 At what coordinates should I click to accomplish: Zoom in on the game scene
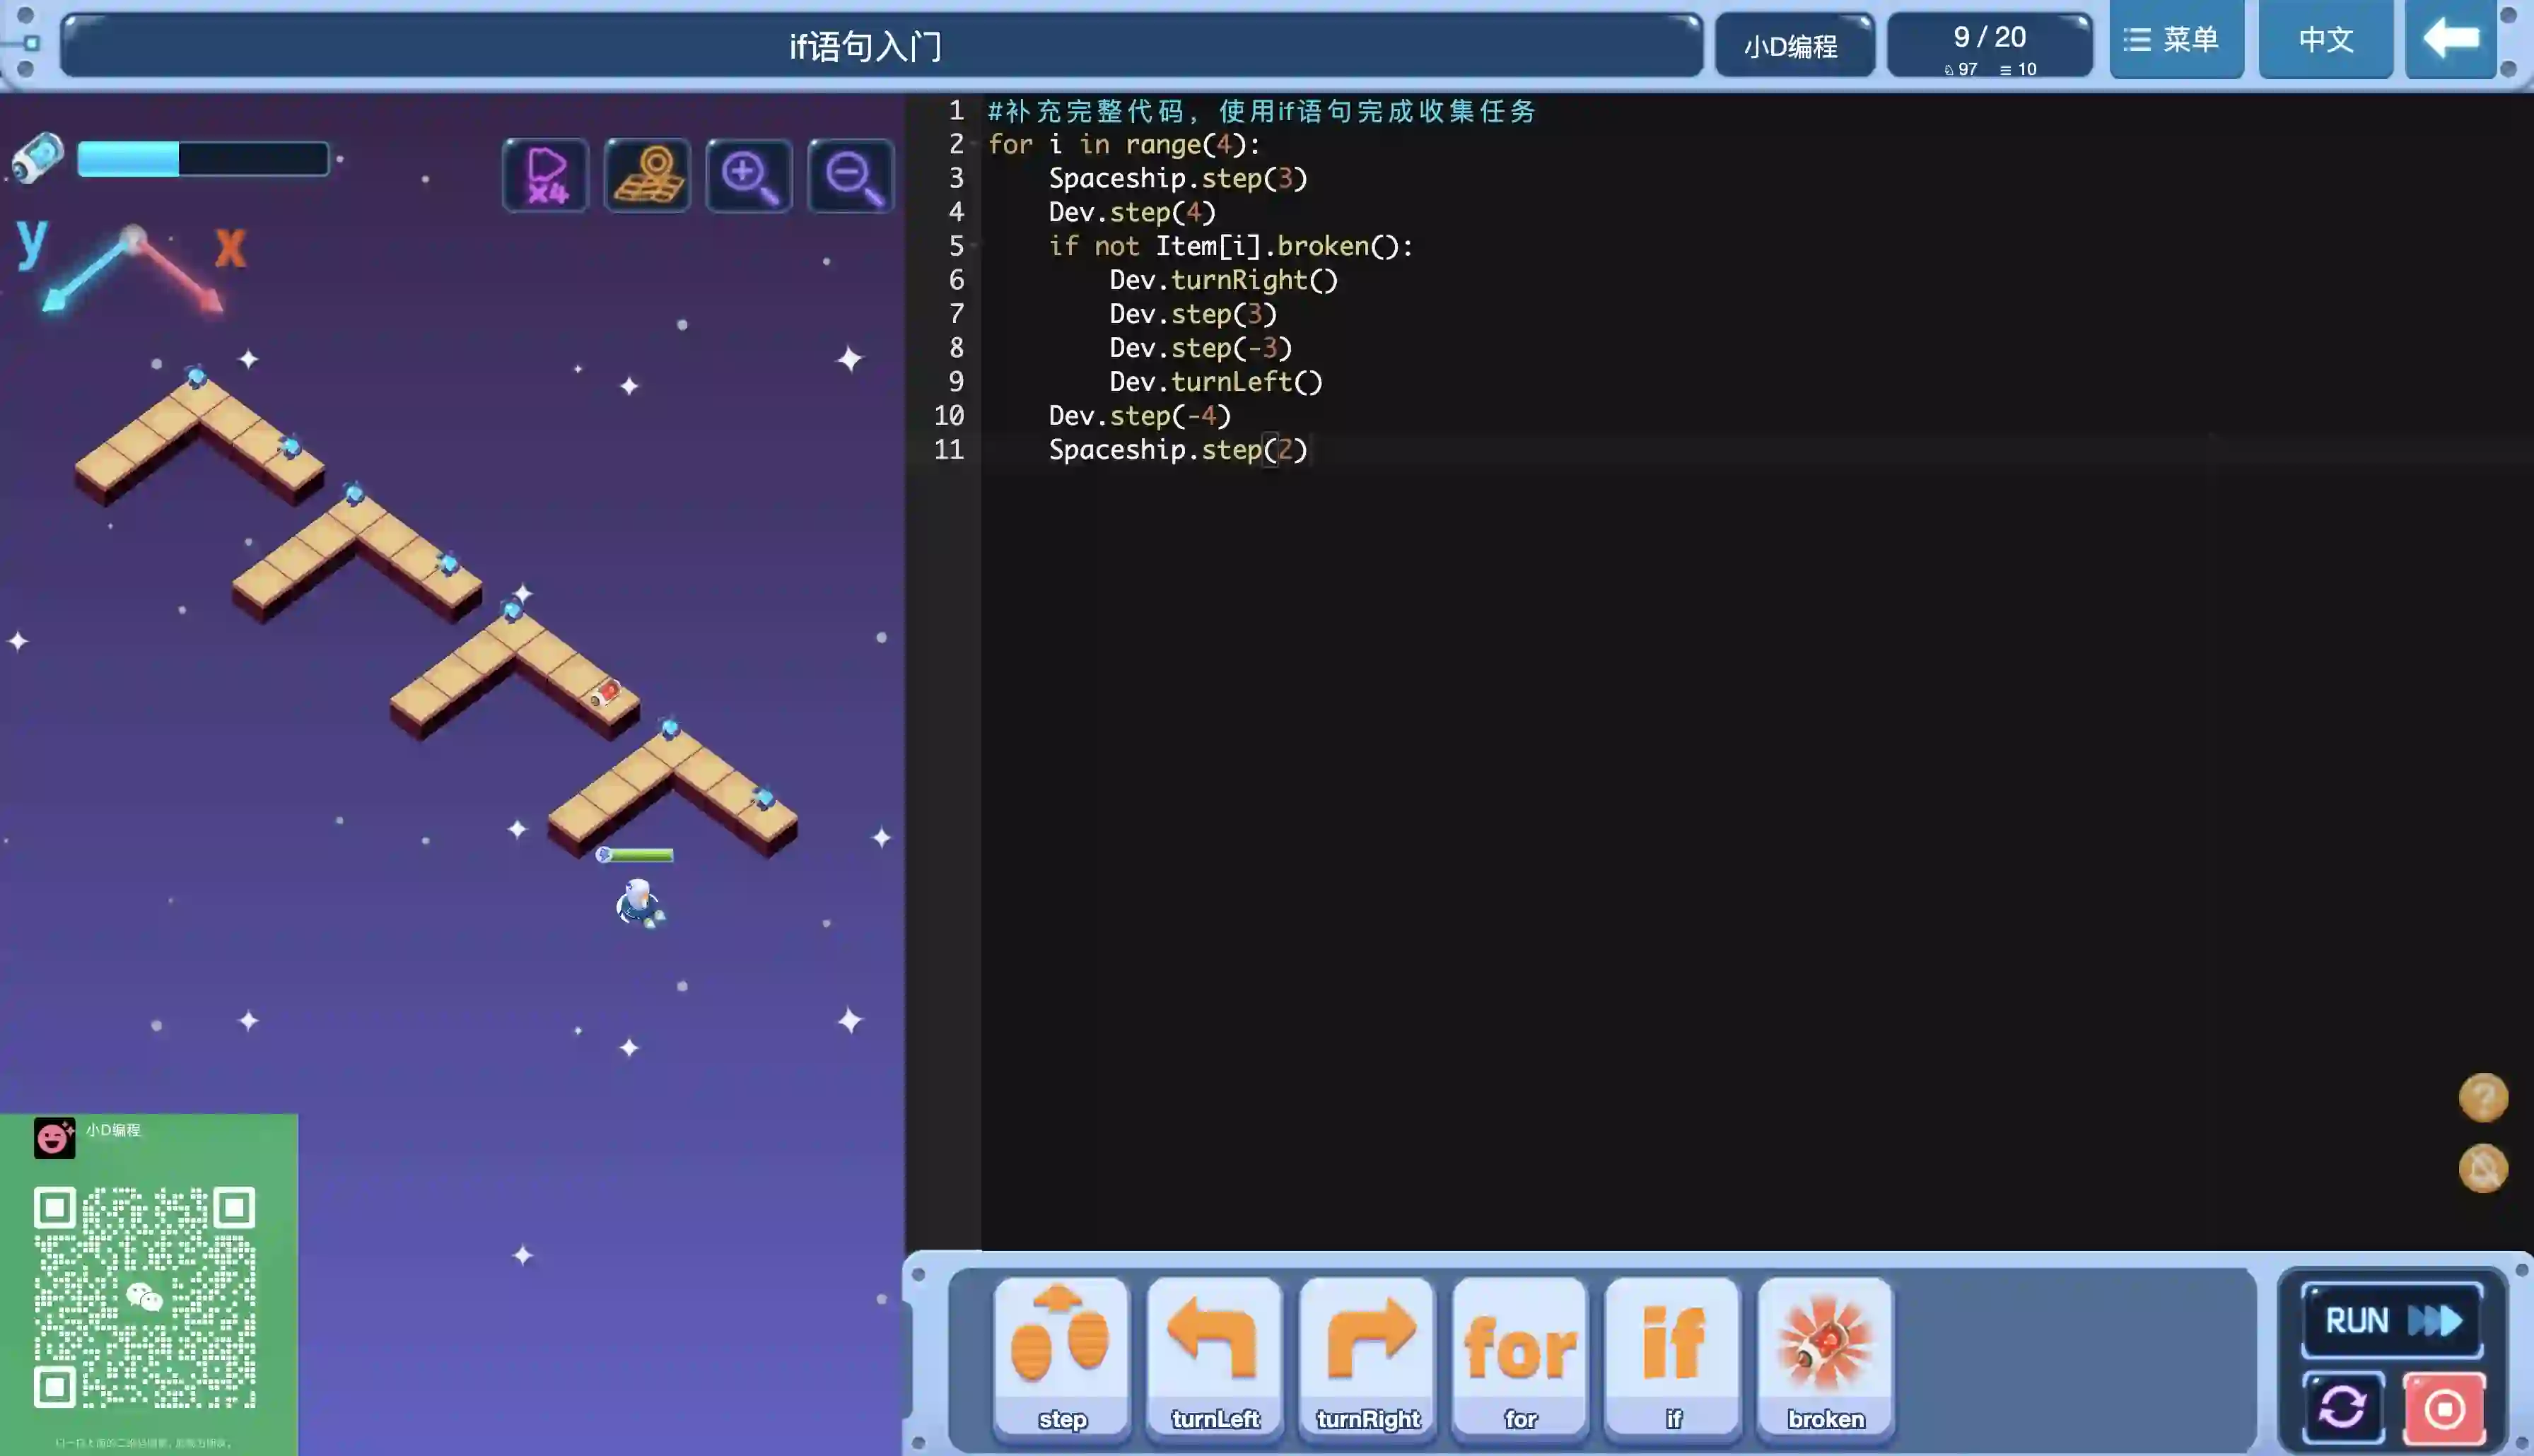tap(749, 175)
